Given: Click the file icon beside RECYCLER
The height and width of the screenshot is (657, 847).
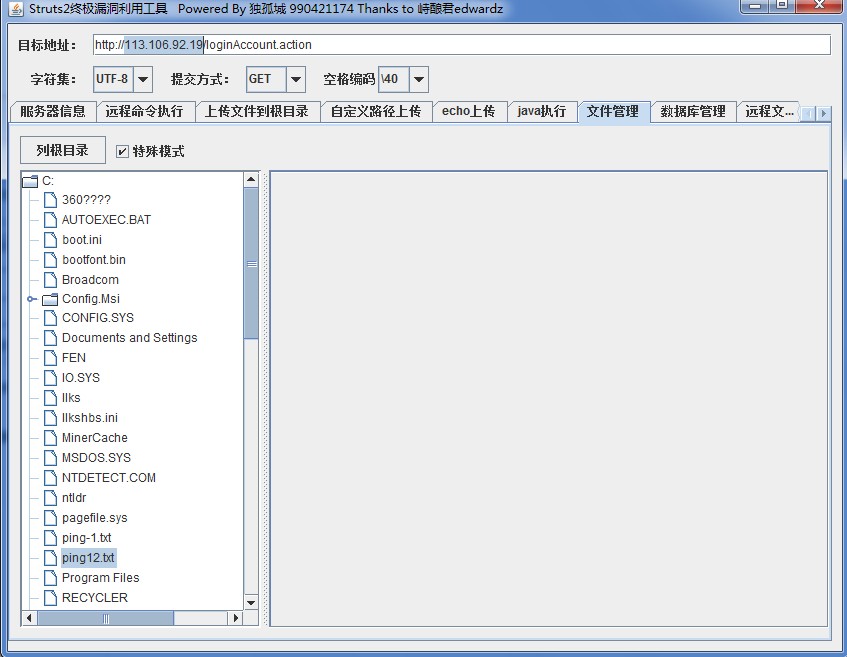Looking at the screenshot, I should pos(50,598).
